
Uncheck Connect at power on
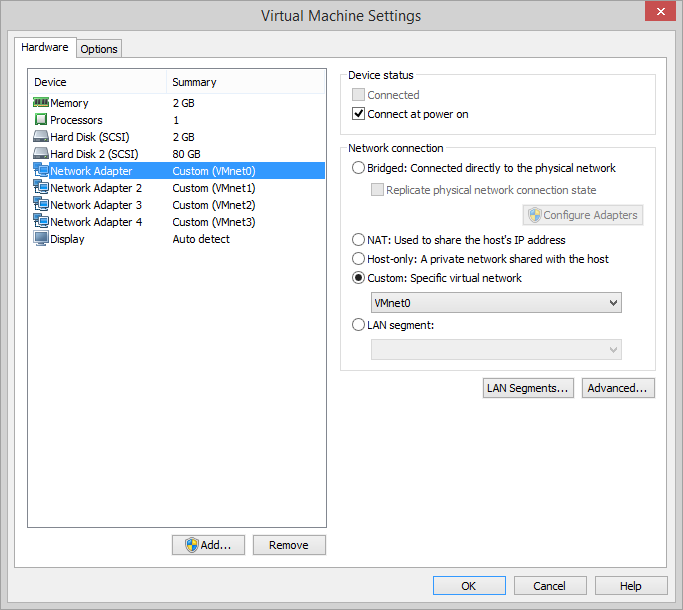coord(360,114)
